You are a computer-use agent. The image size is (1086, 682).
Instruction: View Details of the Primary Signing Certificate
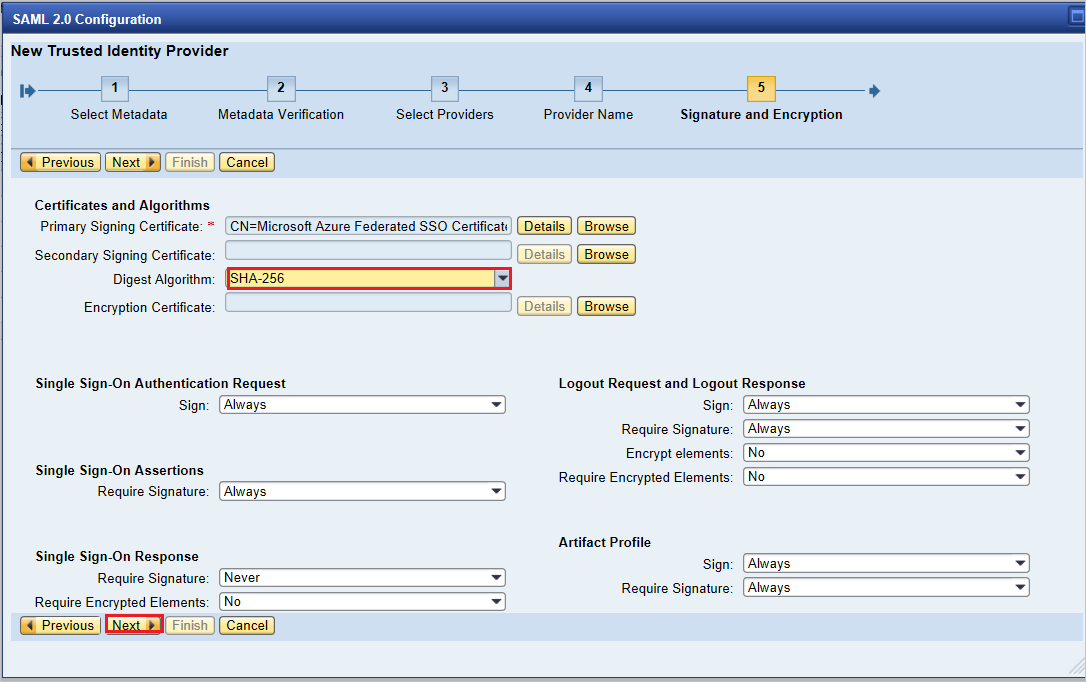tap(544, 225)
